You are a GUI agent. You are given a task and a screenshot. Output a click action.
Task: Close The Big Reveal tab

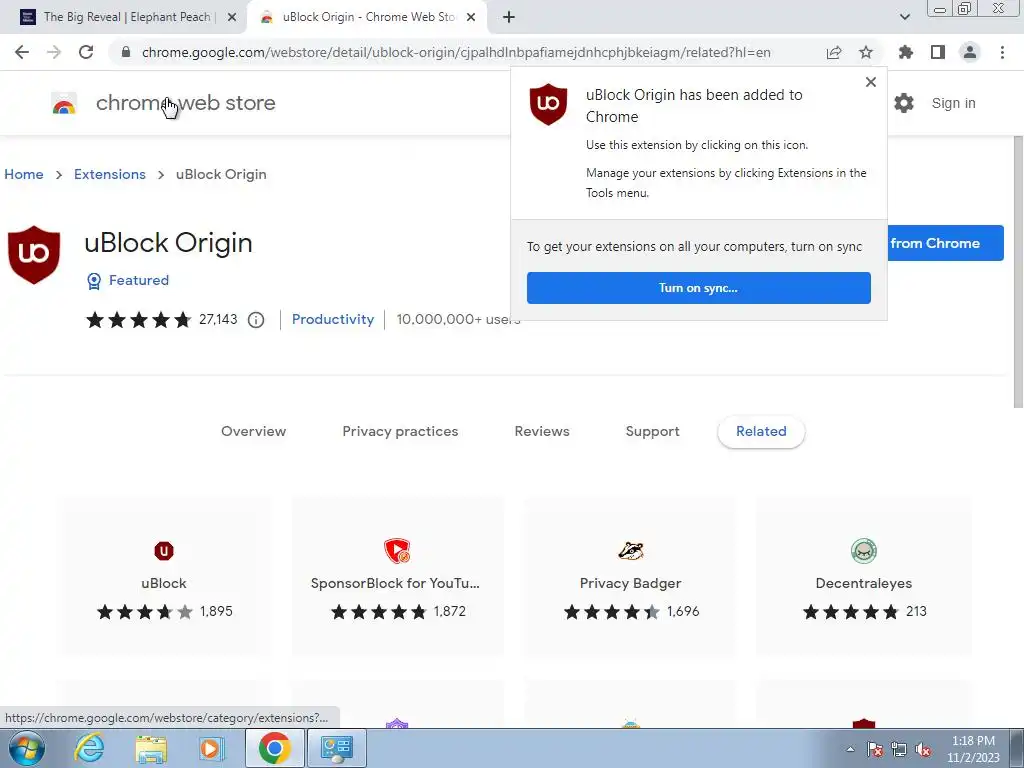232,18
